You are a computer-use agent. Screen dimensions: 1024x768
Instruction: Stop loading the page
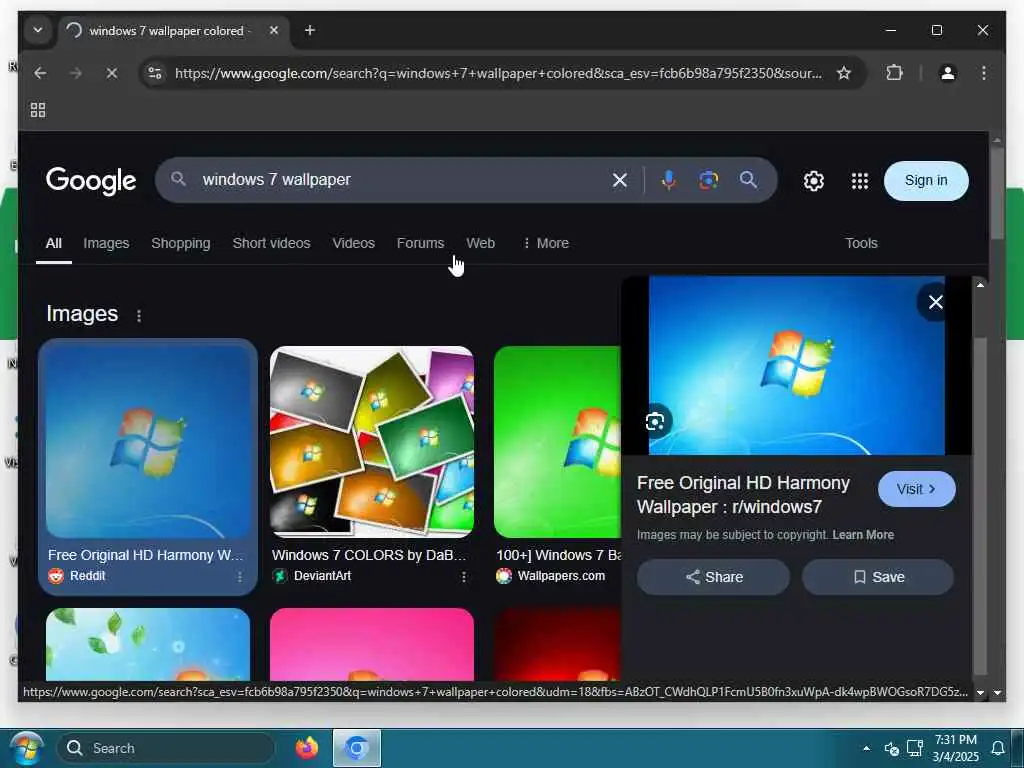coord(112,73)
